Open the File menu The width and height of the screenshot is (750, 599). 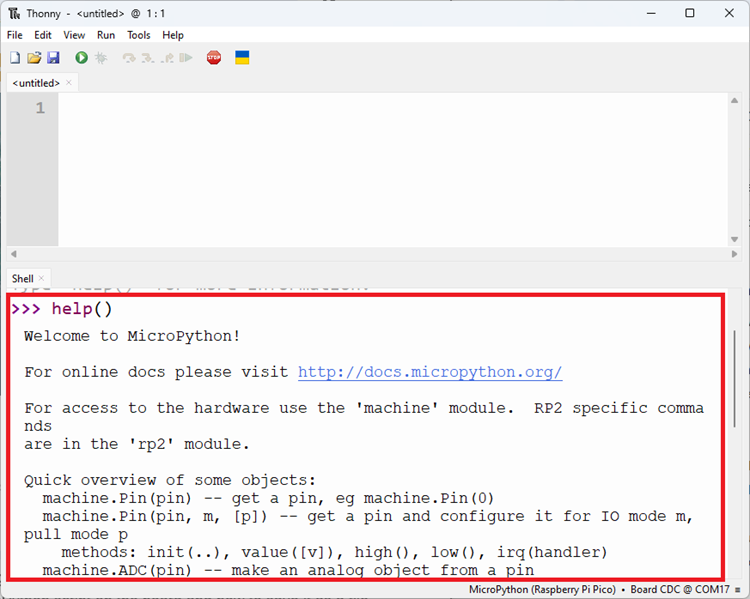pyautogui.click(x=15, y=35)
